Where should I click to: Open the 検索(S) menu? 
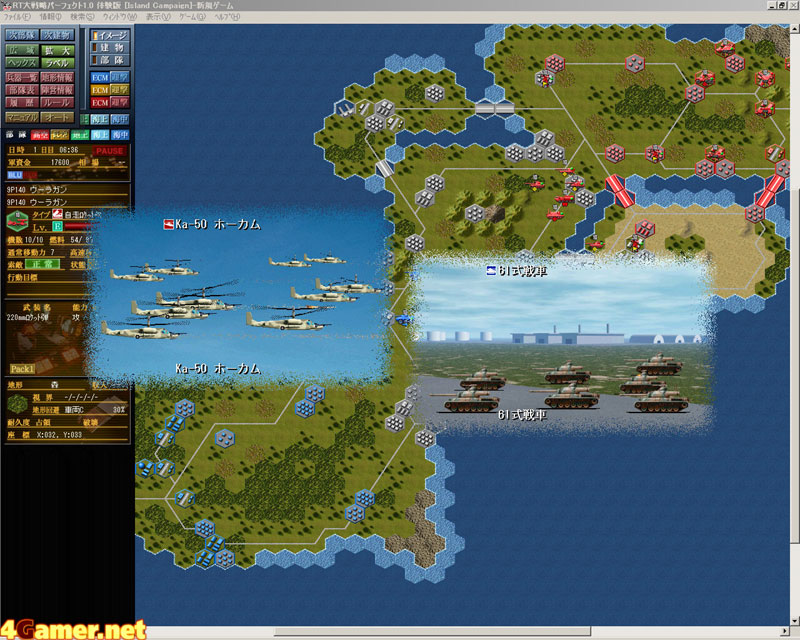click(82, 17)
